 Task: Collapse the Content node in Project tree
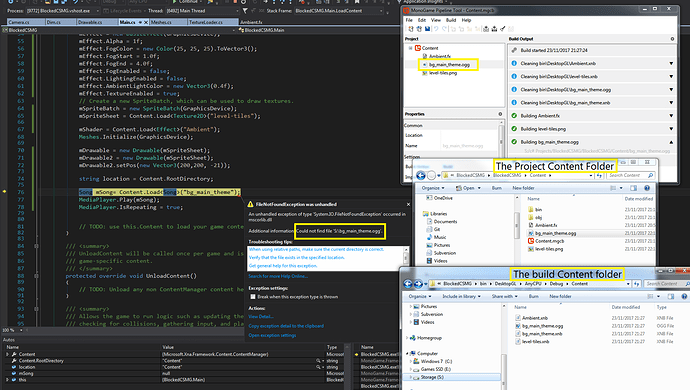pos(410,48)
